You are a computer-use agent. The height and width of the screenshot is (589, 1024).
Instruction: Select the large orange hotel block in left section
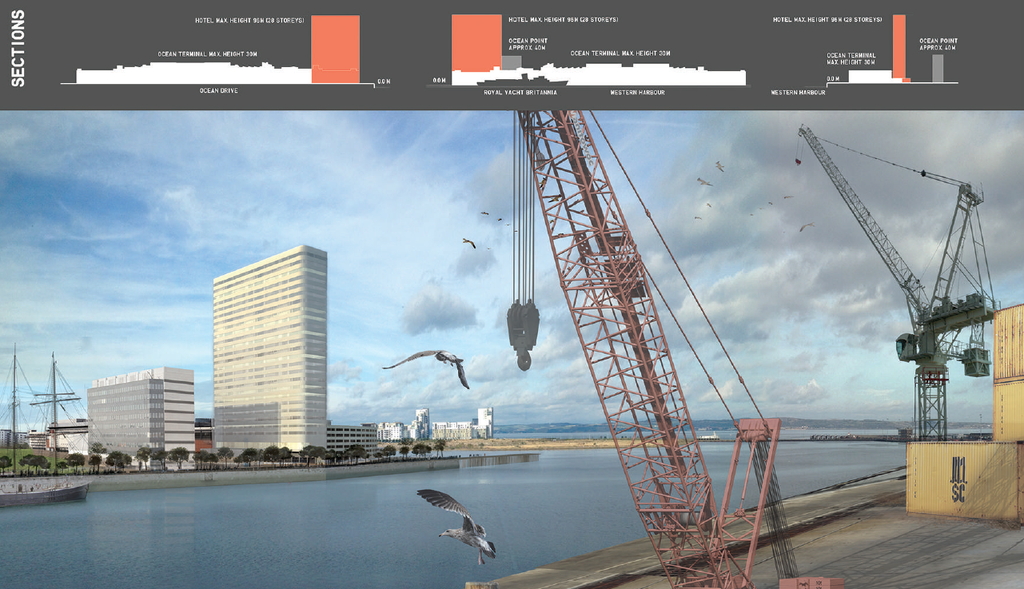[335, 48]
